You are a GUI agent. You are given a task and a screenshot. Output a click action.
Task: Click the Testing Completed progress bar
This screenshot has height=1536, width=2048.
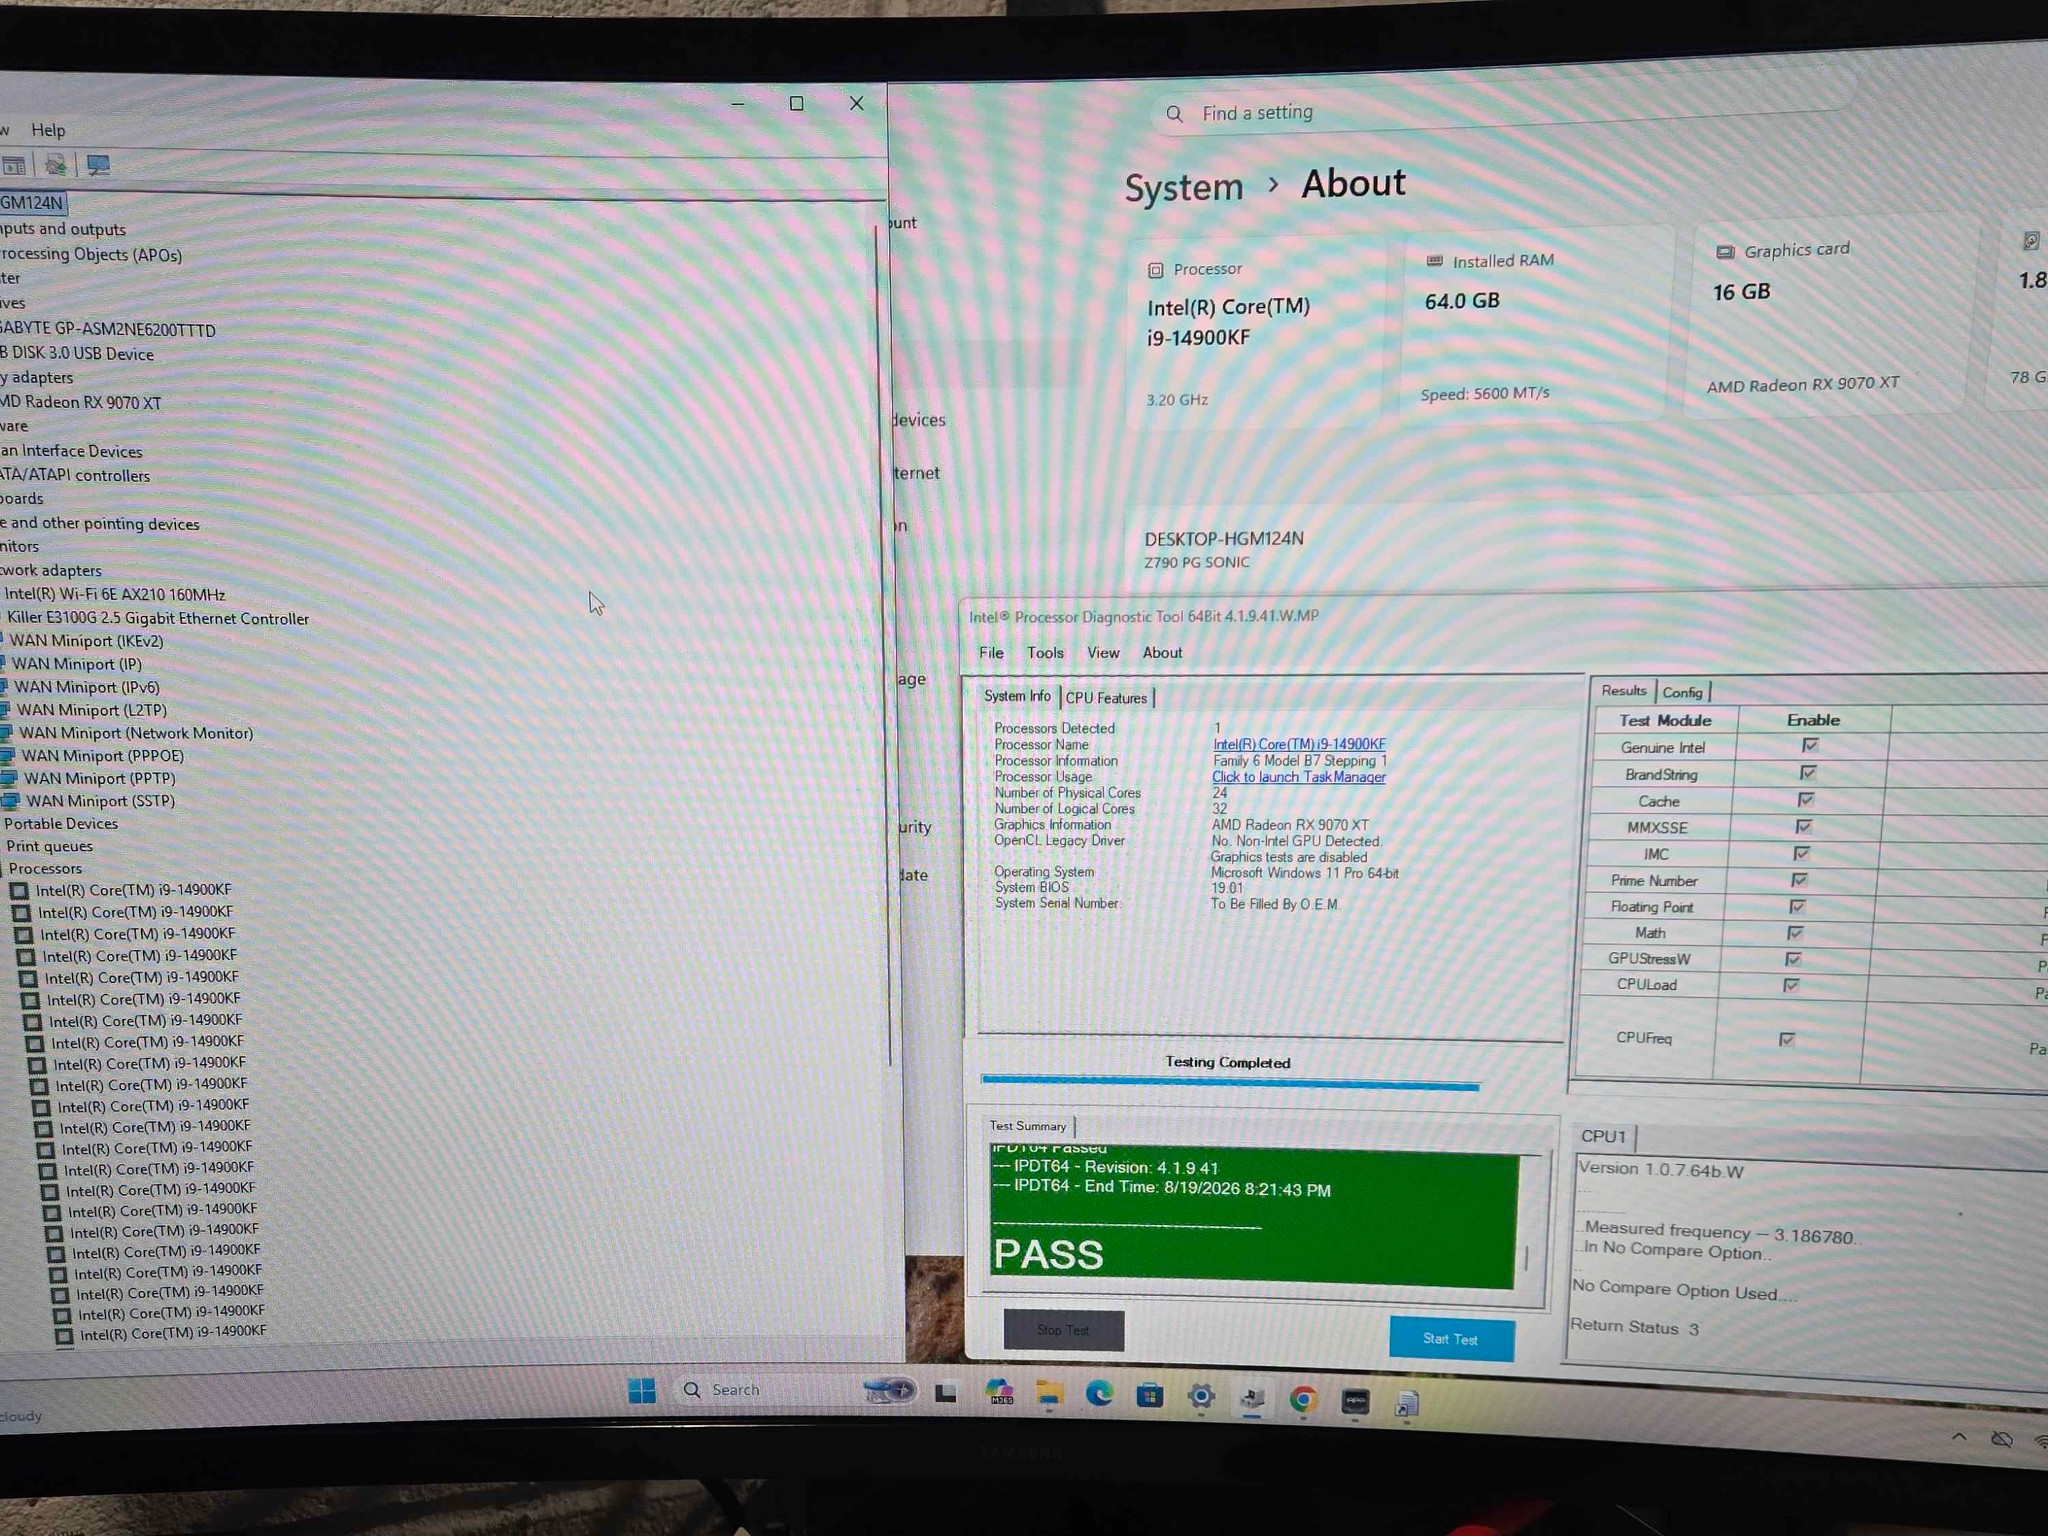[1230, 1083]
